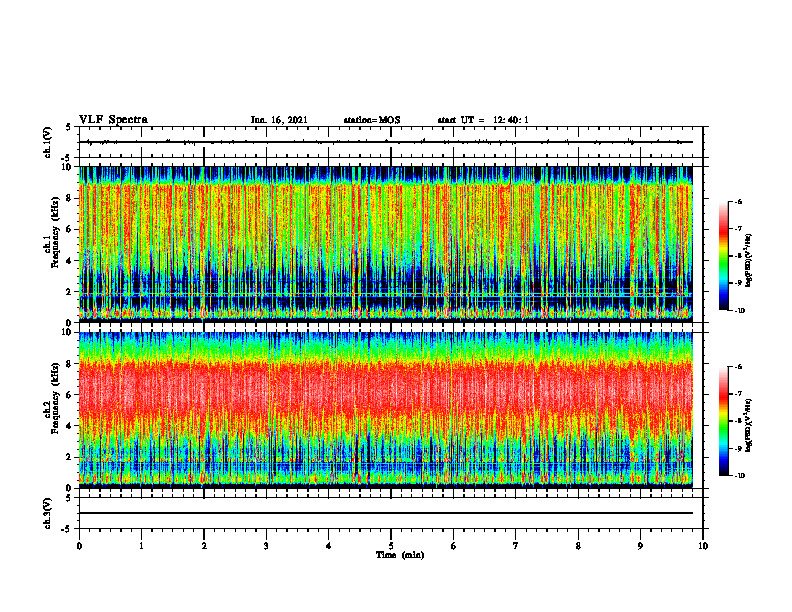The height and width of the screenshot is (612, 792).
Task: Click the ch.1 color bar log(PSD) unit label
Action: [749, 261]
